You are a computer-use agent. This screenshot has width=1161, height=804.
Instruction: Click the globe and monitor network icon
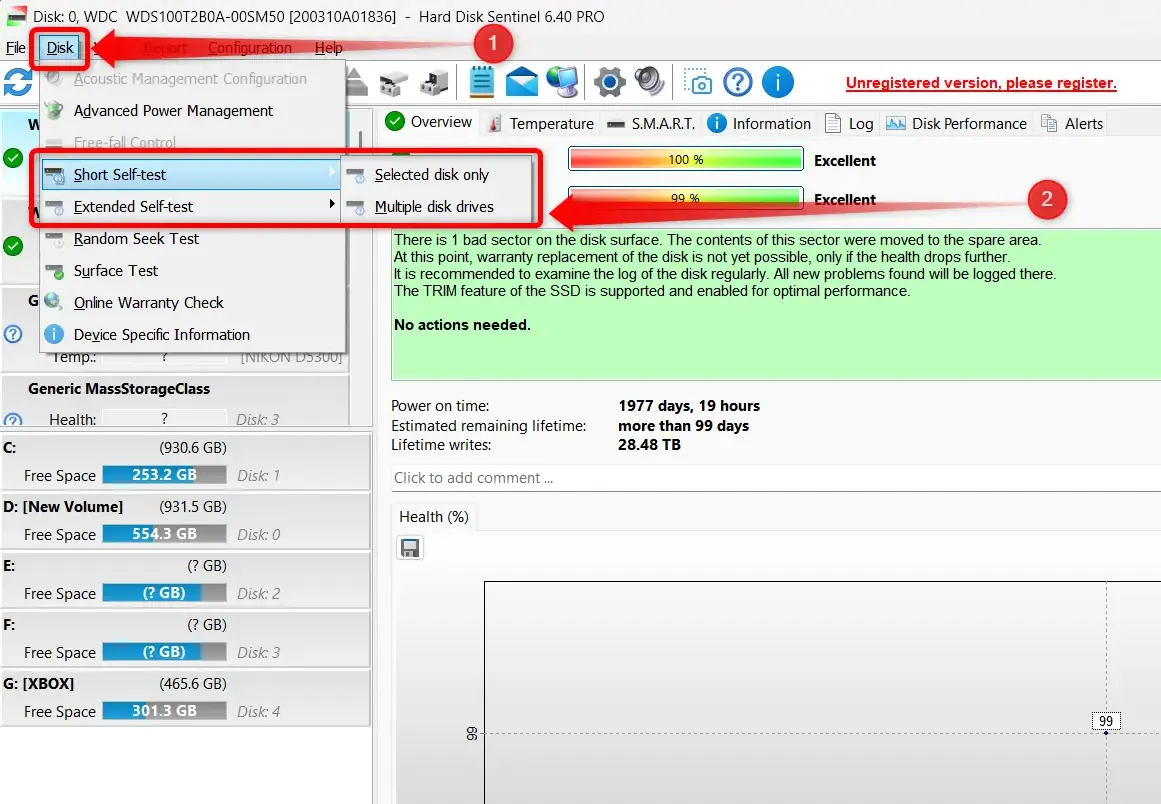click(x=563, y=81)
